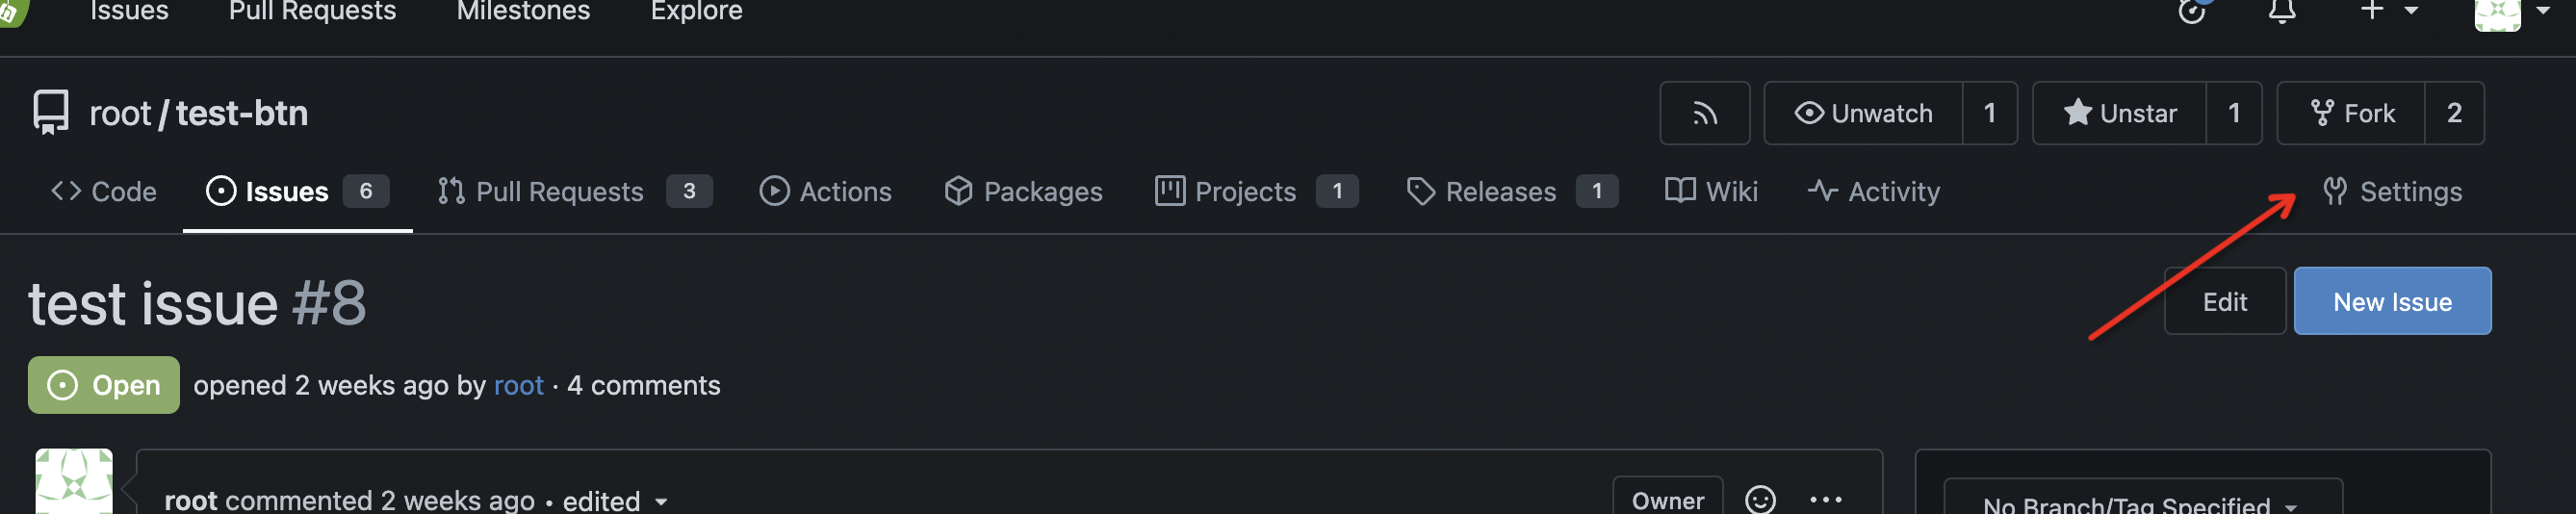The width and height of the screenshot is (2576, 514).
Task: Click the Edit issue title button
Action: click(2224, 301)
